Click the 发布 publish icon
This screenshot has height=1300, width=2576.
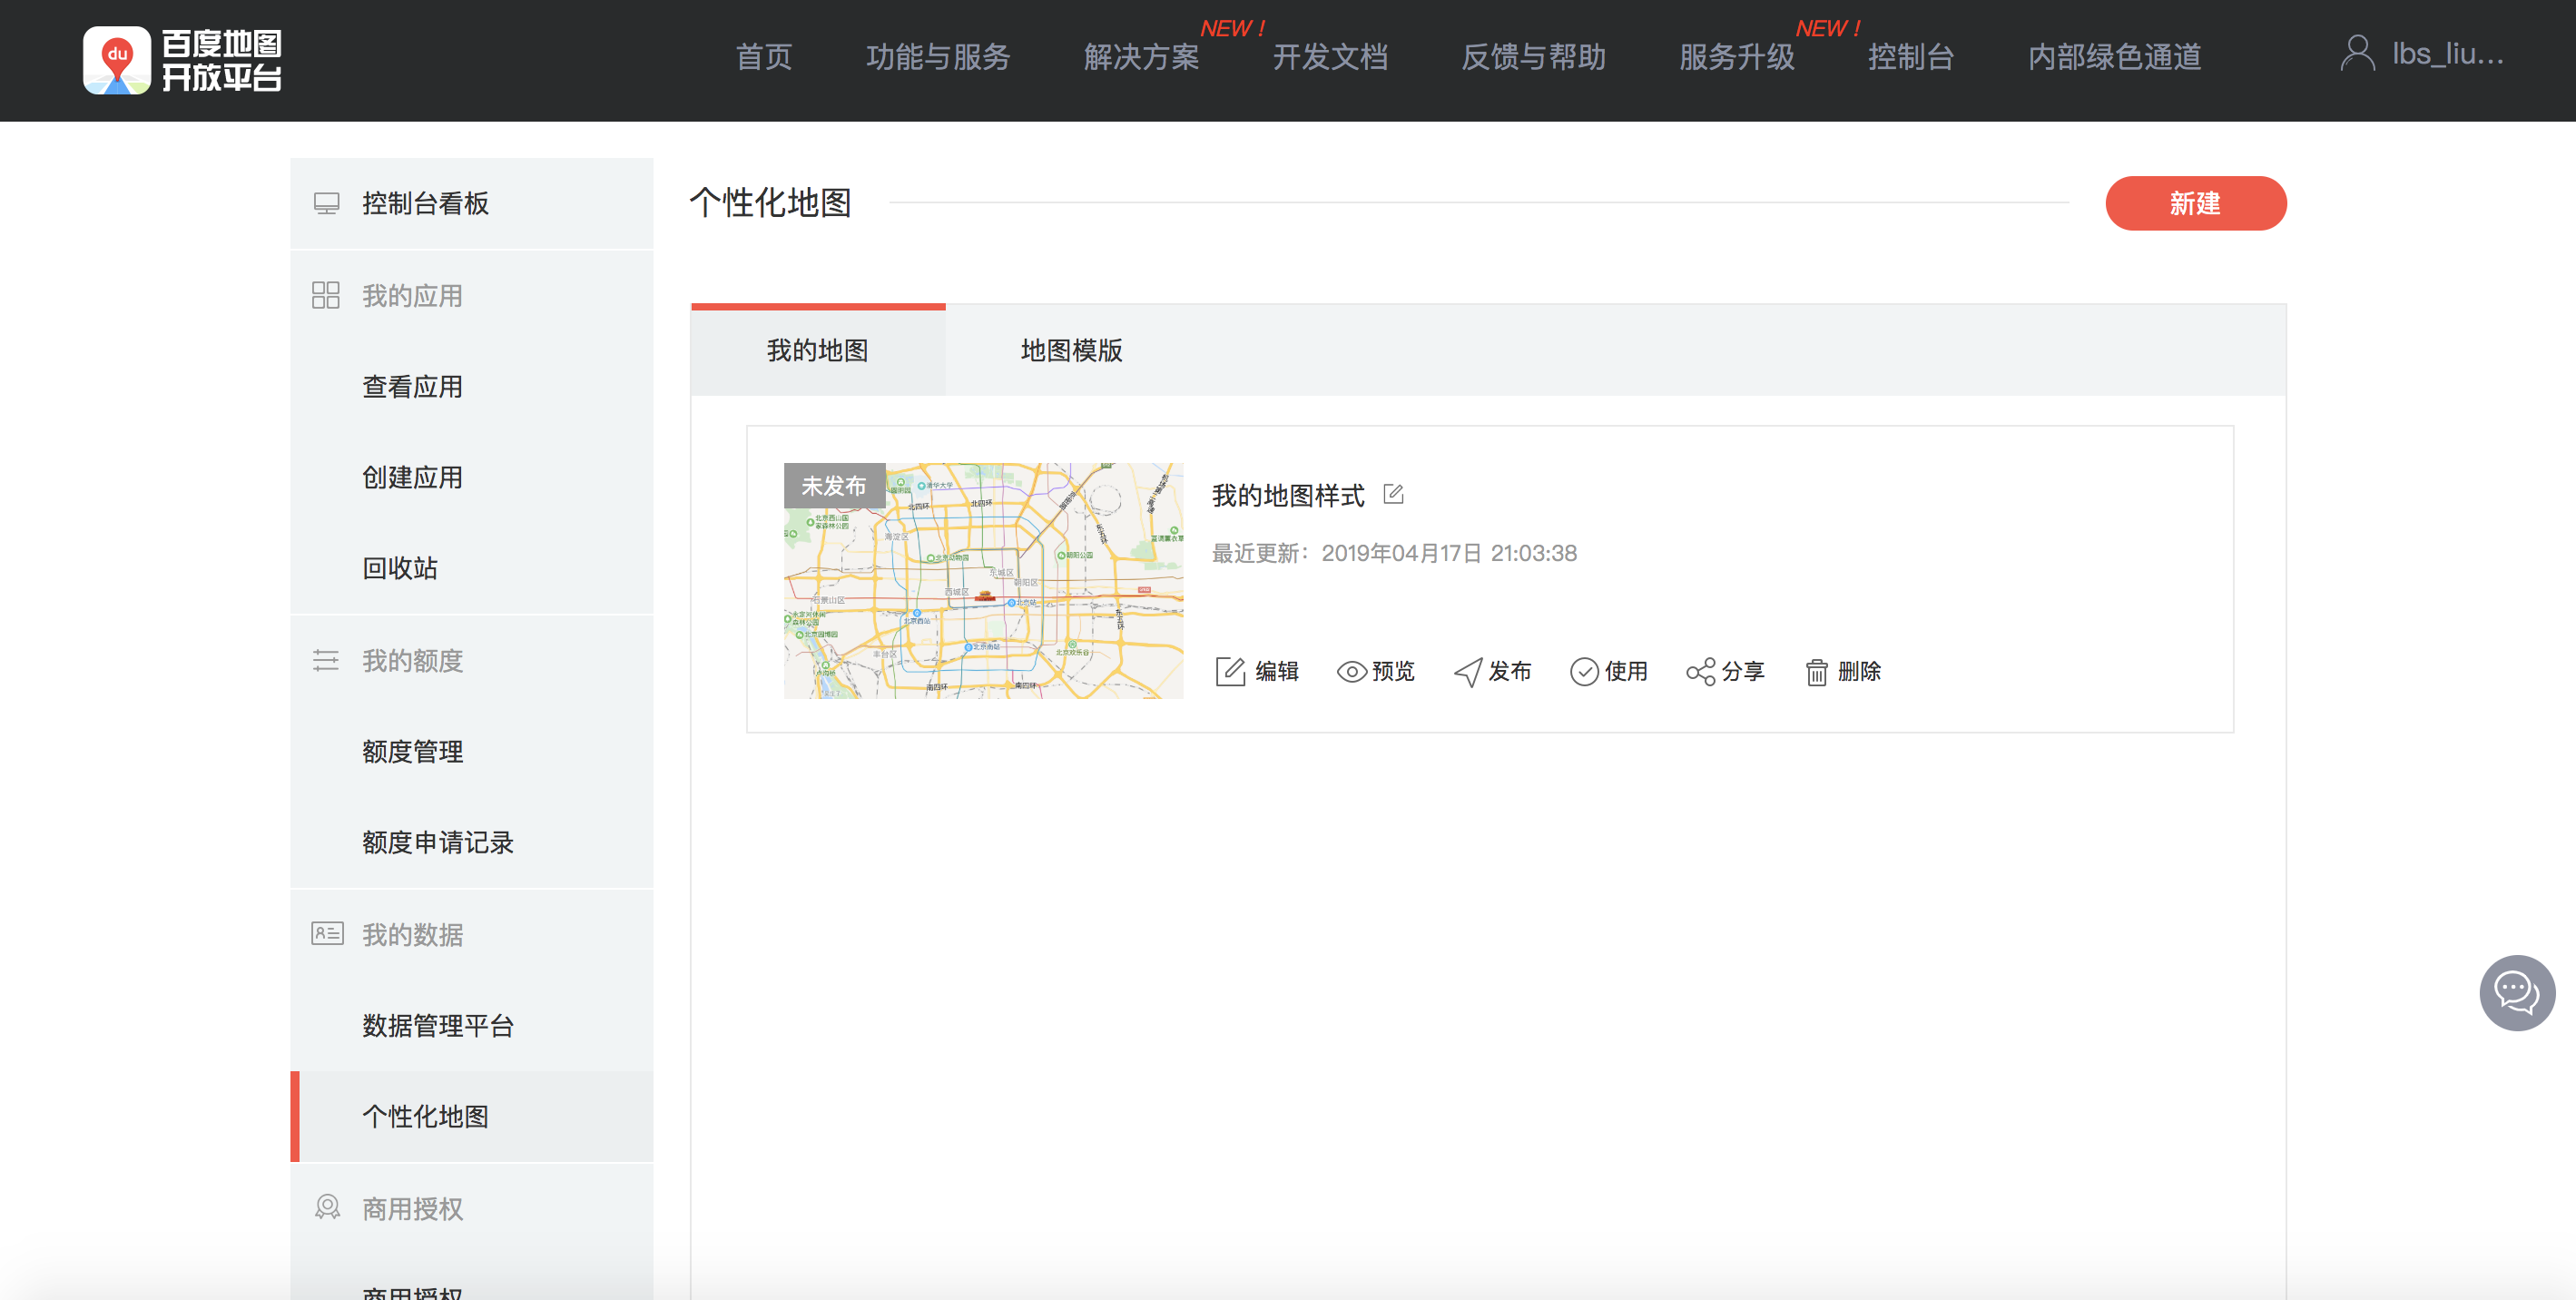click(x=1467, y=671)
